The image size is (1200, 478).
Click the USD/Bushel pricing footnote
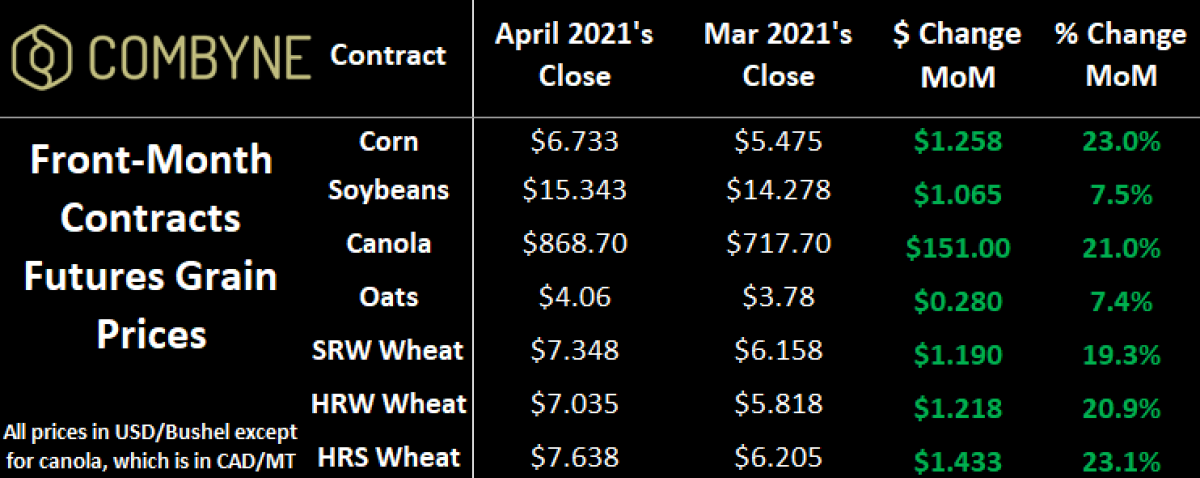150,446
